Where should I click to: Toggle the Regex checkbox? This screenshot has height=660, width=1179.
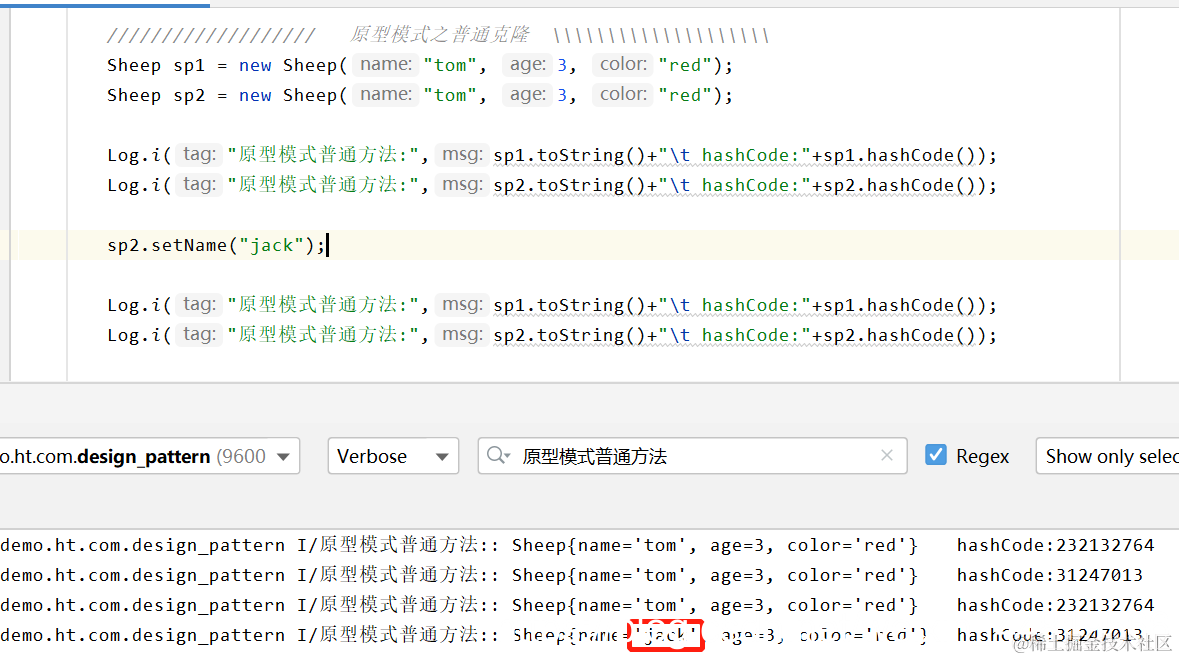[935, 455]
